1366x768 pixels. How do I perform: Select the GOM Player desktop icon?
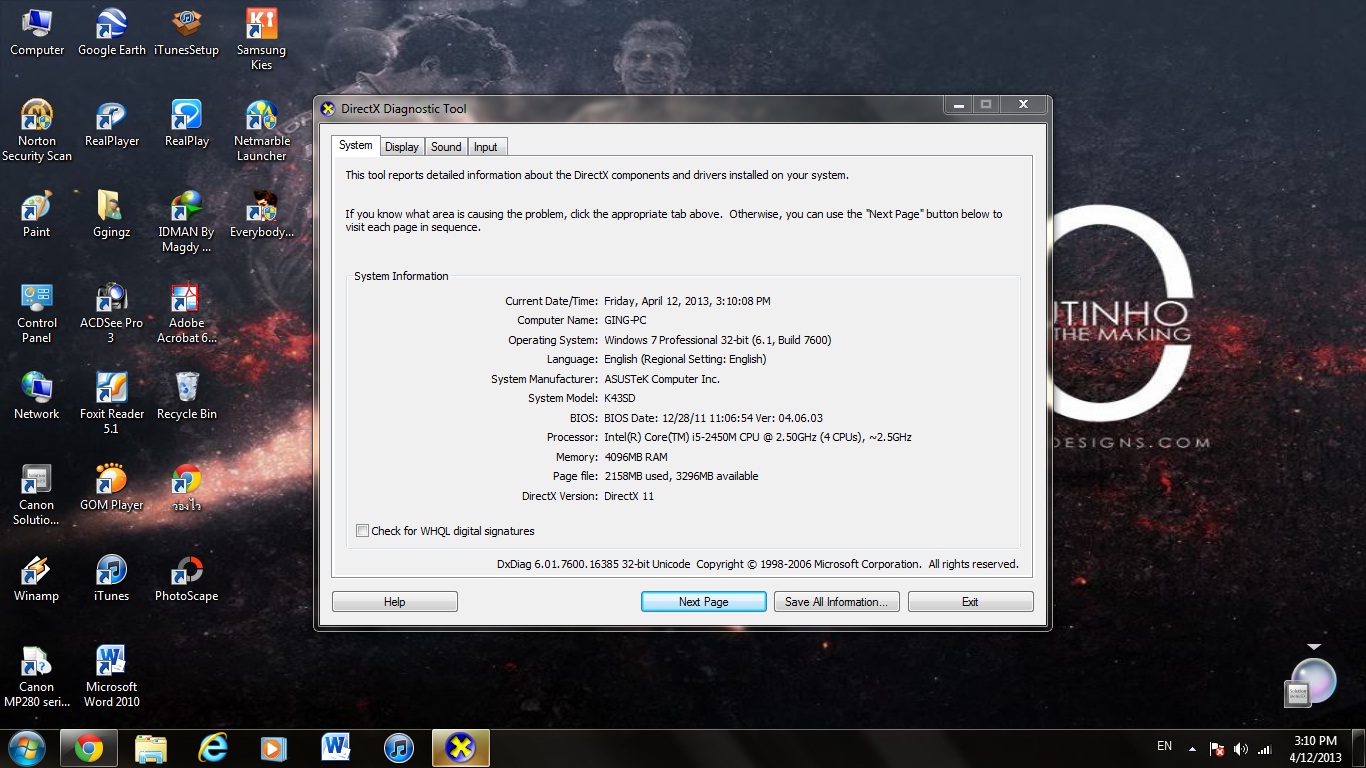point(112,487)
